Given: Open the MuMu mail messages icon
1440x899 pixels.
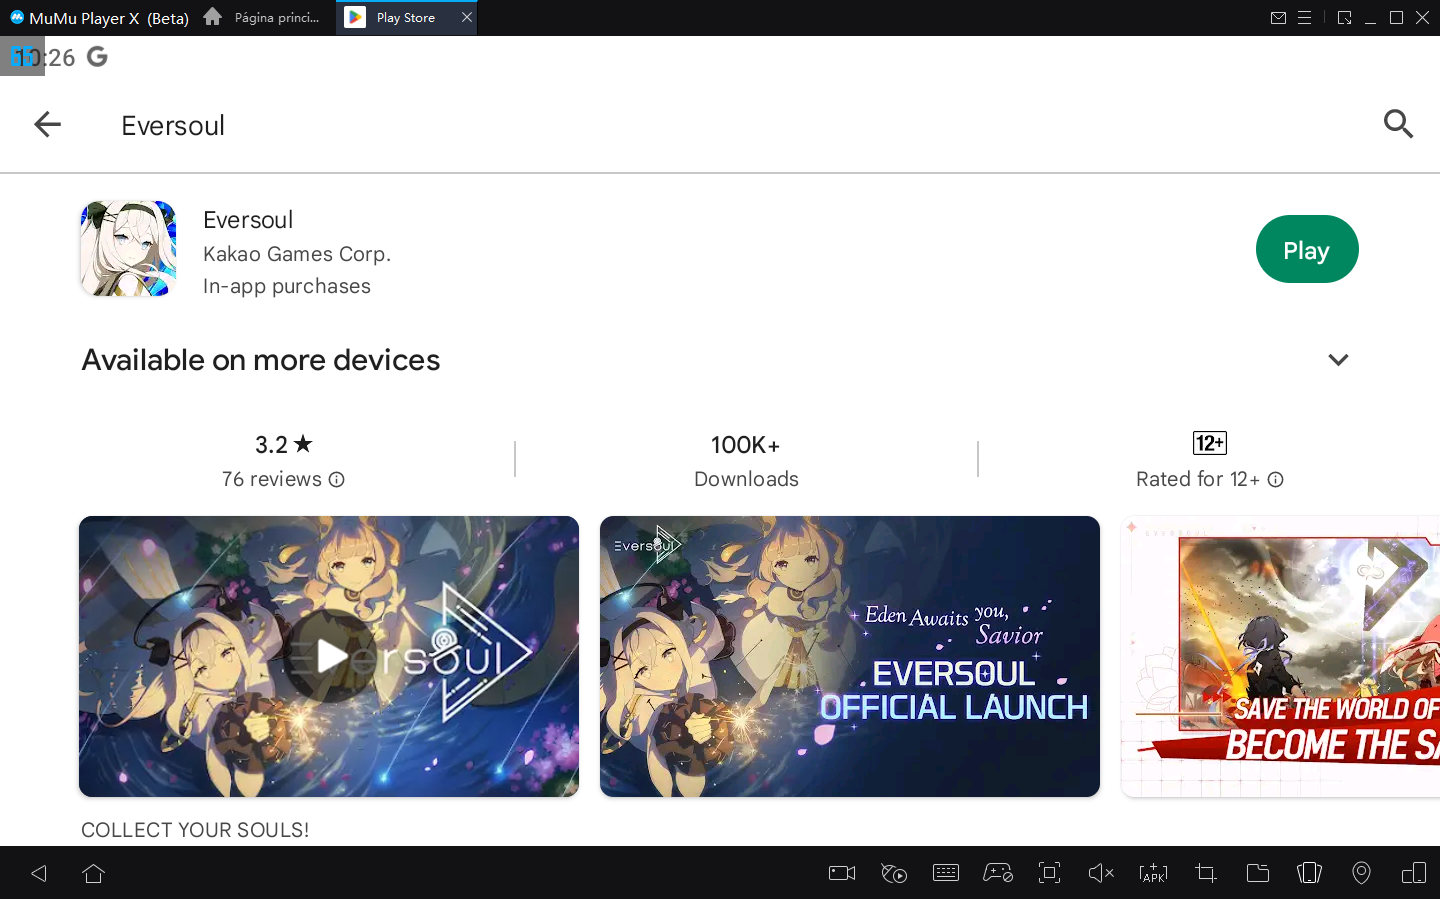Looking at the screenshot, I should click(x=1278, y=18).
